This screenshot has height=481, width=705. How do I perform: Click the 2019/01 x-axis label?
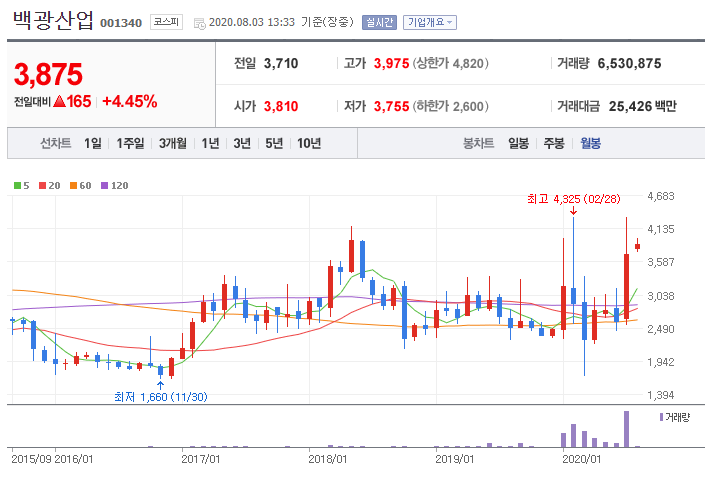(x=454, y=459)
